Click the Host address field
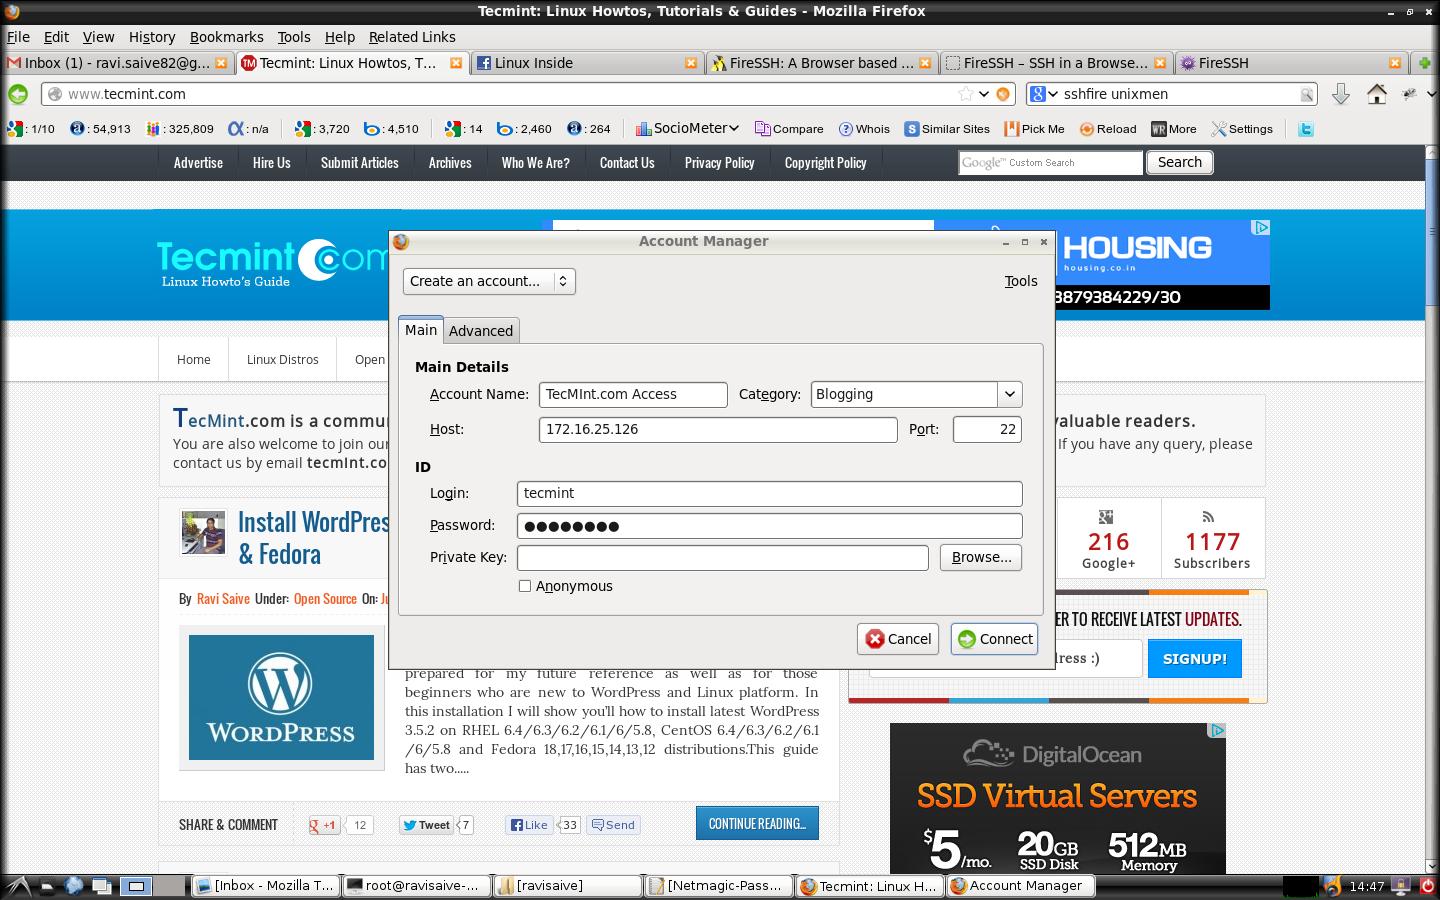 718,429
